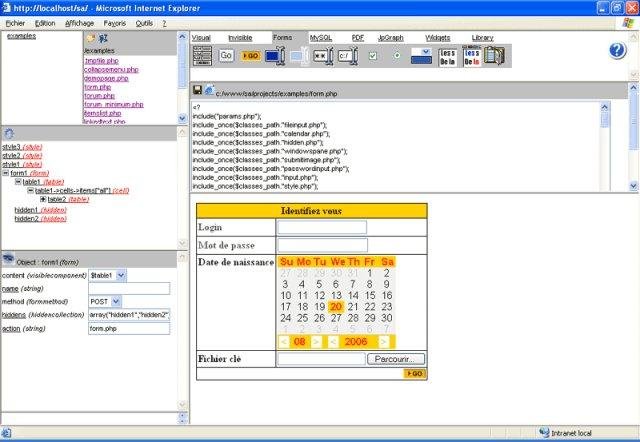Image resolution: width=640 pixels, height=442 pixels.
Task: Open forum.php file link
Action: click(x=99, y=96)
